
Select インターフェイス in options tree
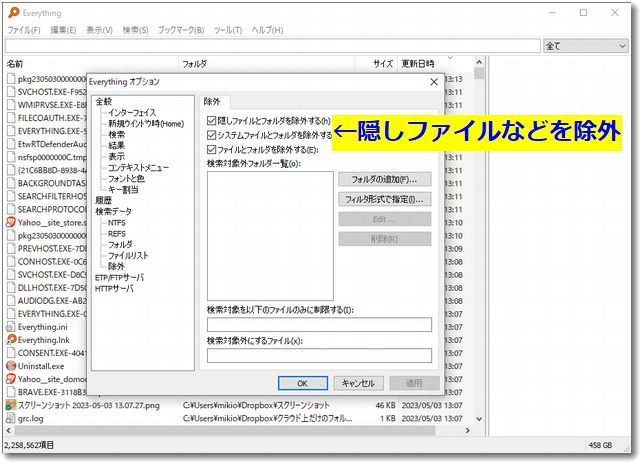(x=132, y=112)
